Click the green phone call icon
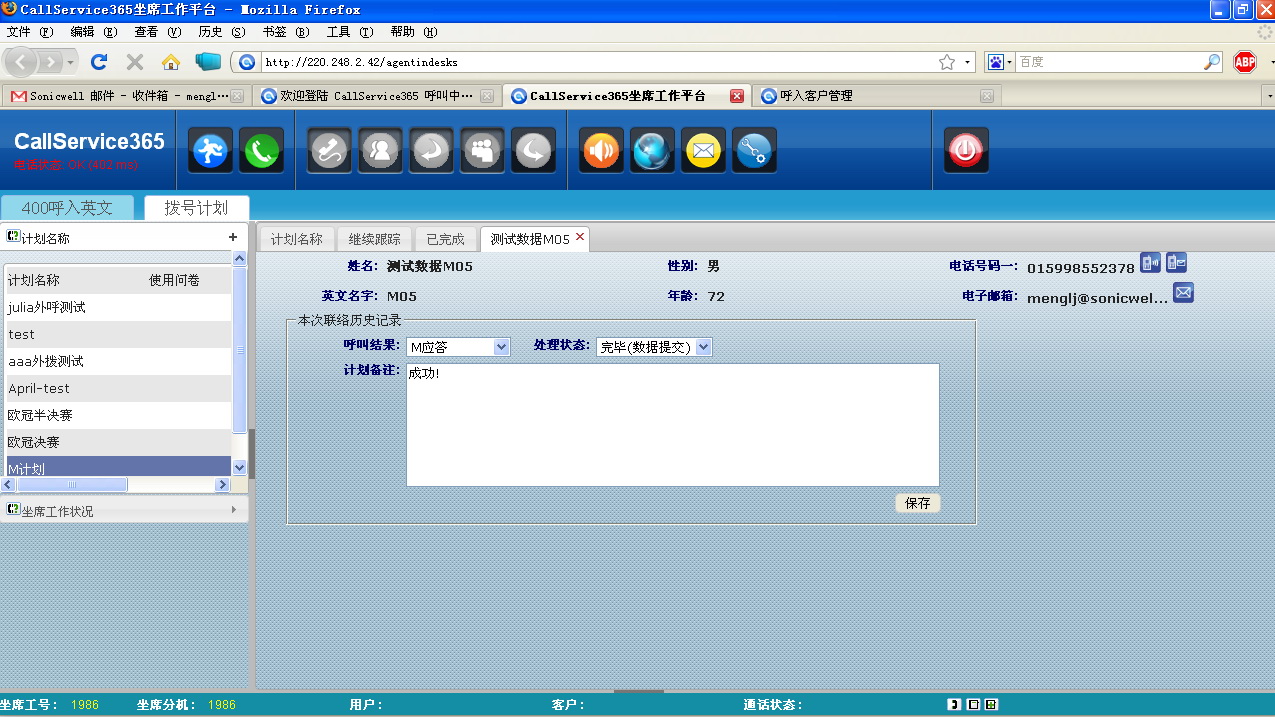Viewport: 1275px width, 717px height. tap(261, 151)
